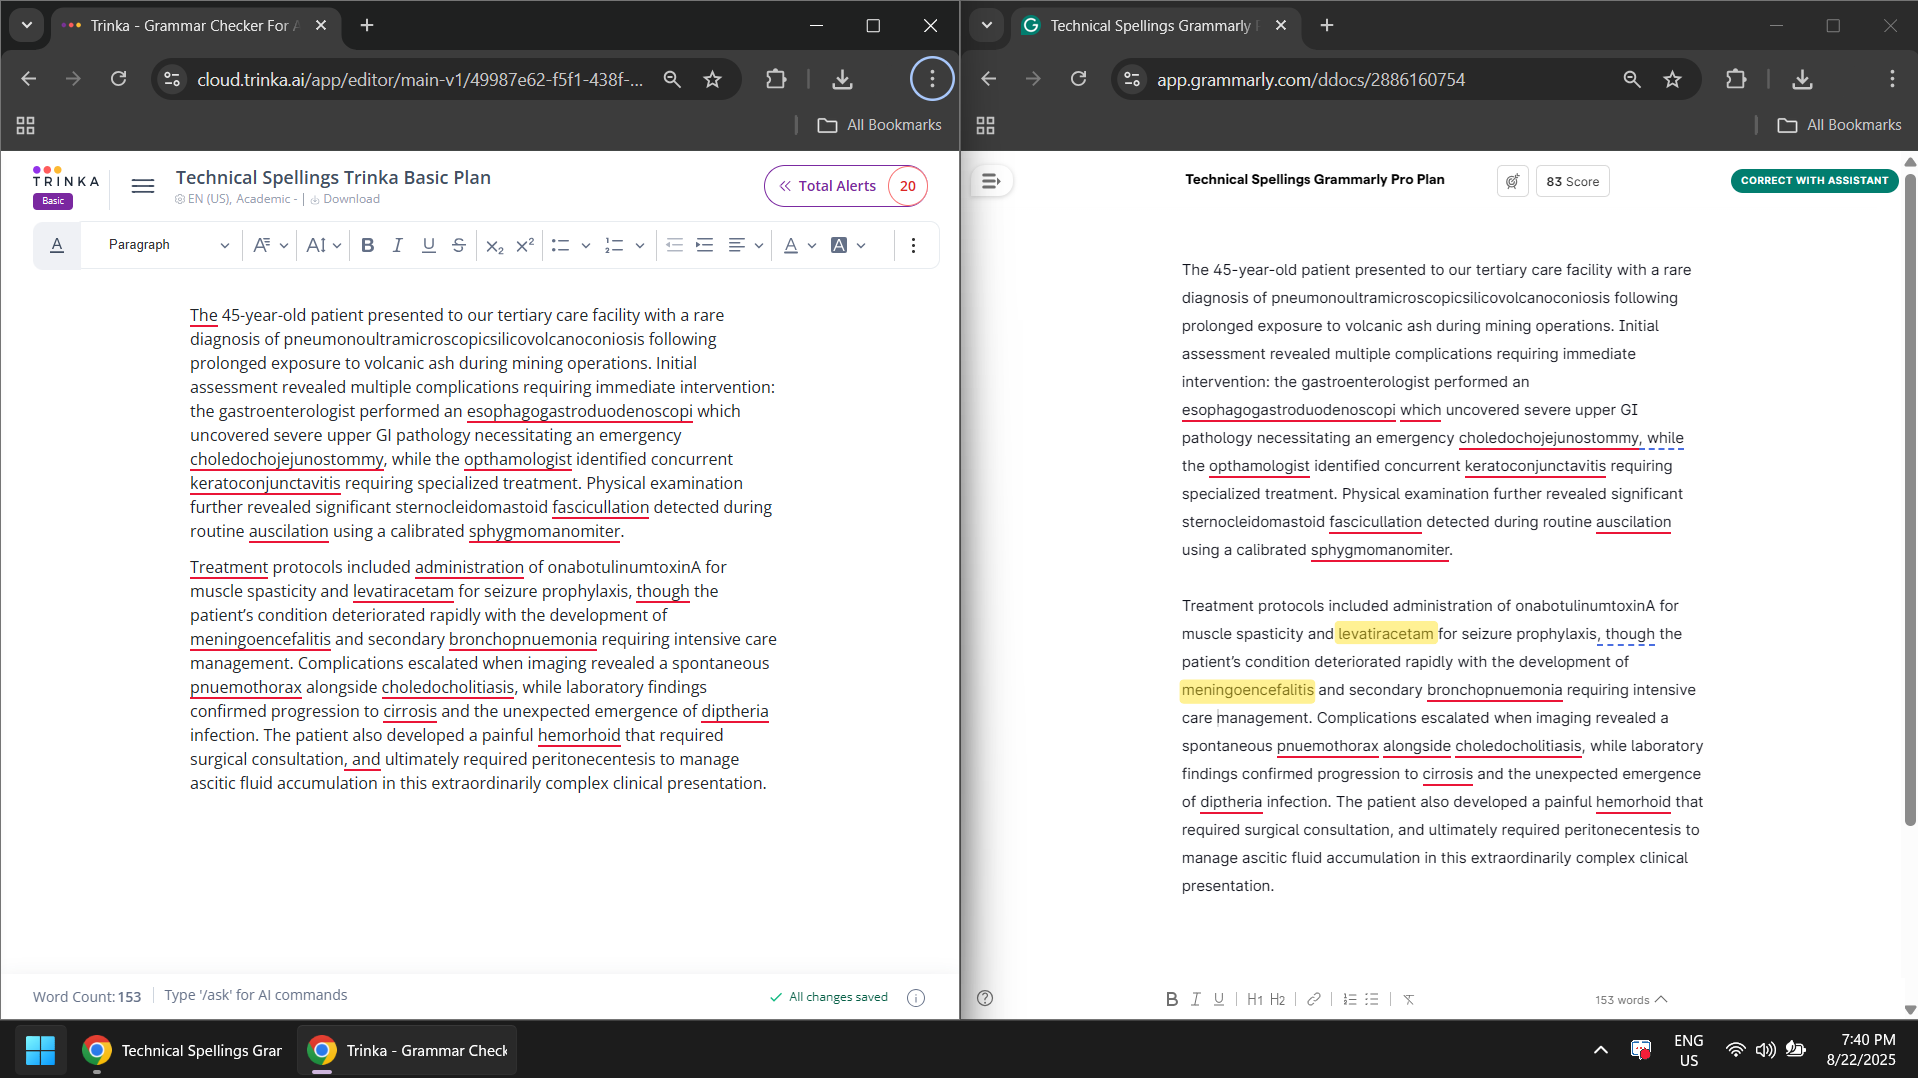Open the Paragraph style dropdown in Trinka
The width and height of the screenshot is (1918, 1078).
click(x=168, y=245)
